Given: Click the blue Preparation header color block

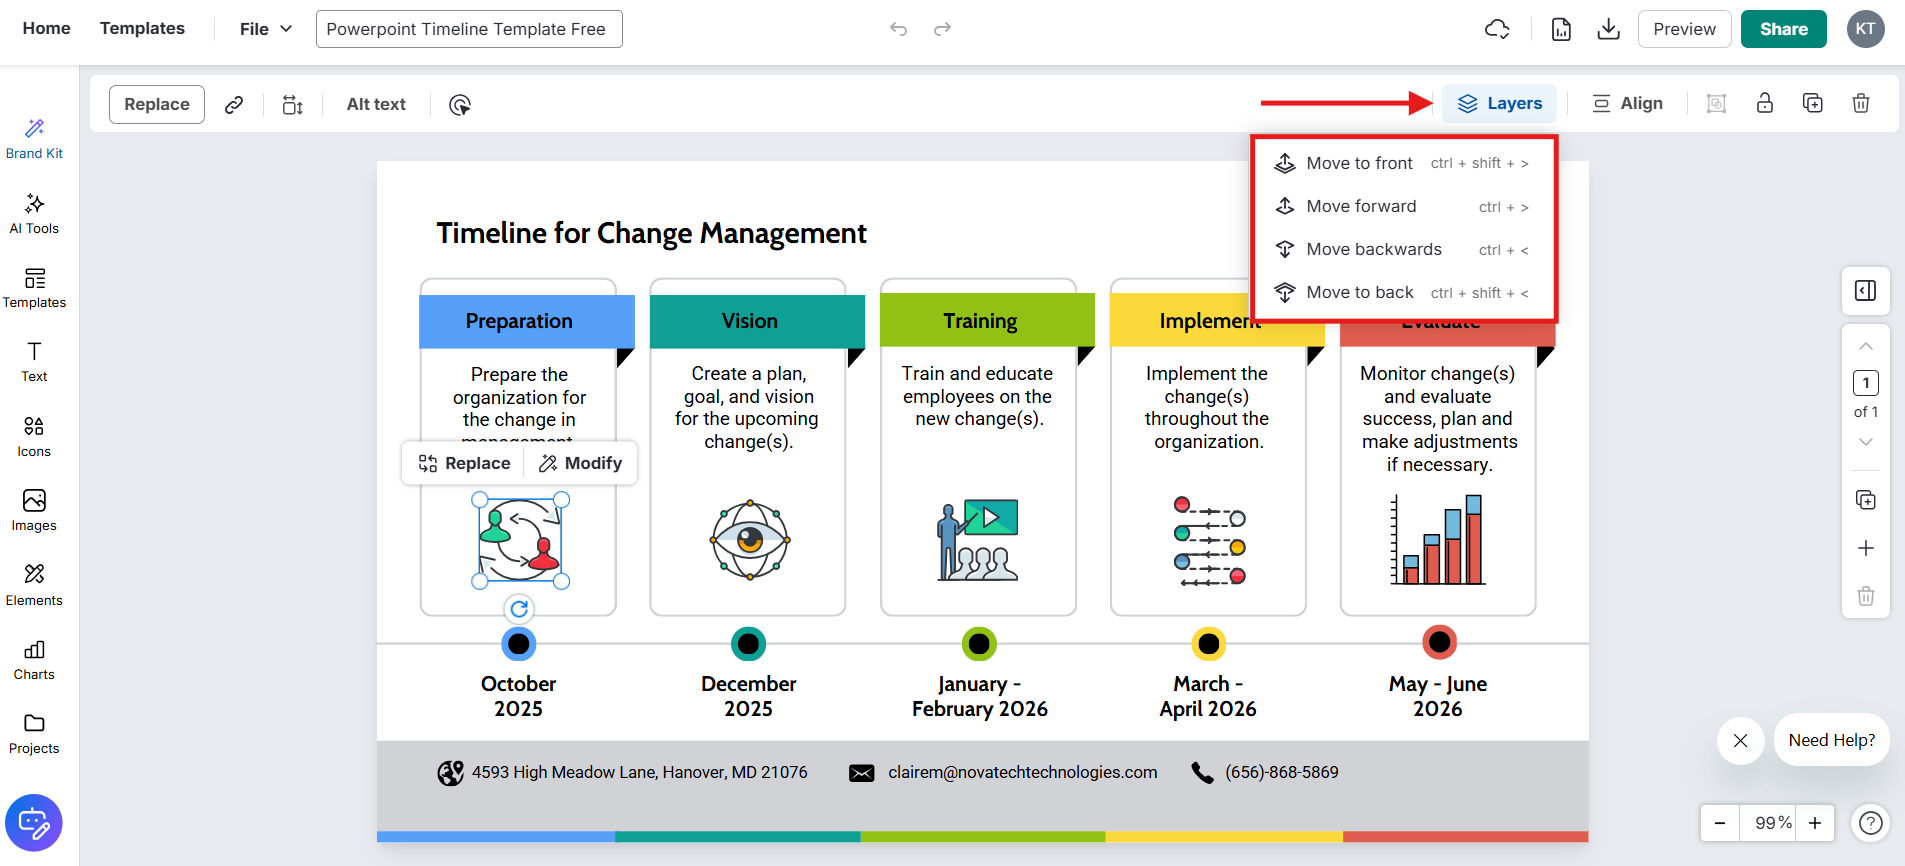Looking at the screenshot, I should pyautogui.click(x=527, y=321).
